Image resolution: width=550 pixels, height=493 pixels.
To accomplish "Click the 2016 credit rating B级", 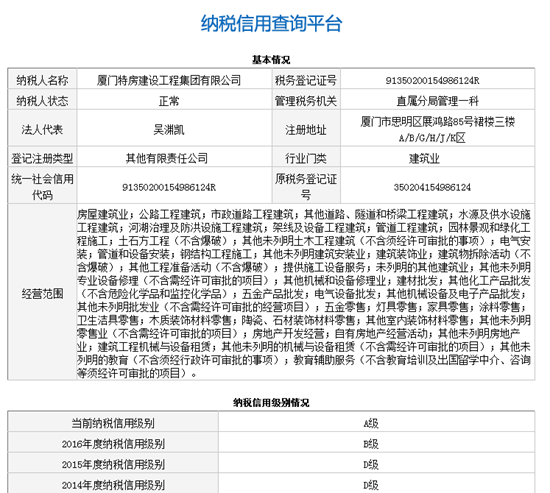I will (x=371, y=444).
